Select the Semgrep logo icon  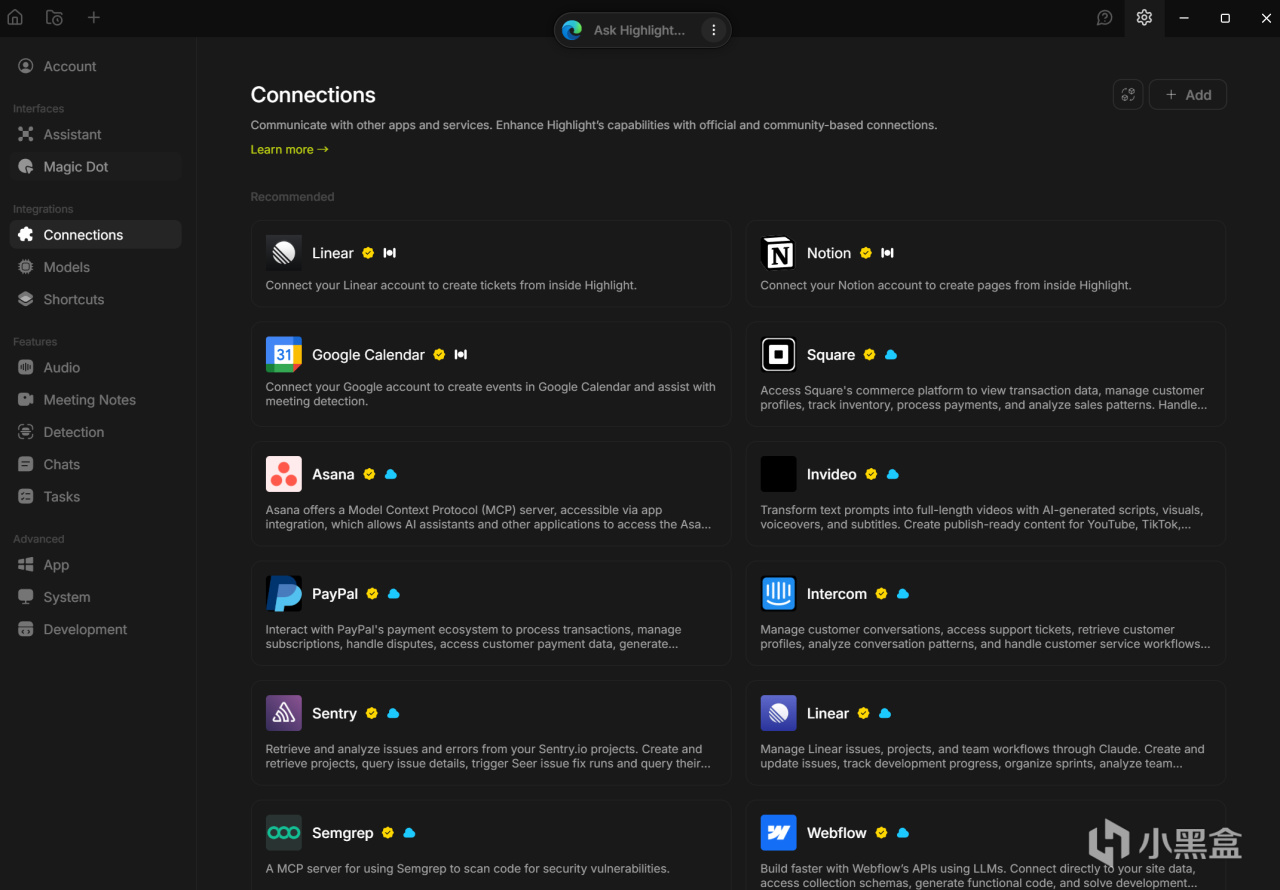pos(284,833)
